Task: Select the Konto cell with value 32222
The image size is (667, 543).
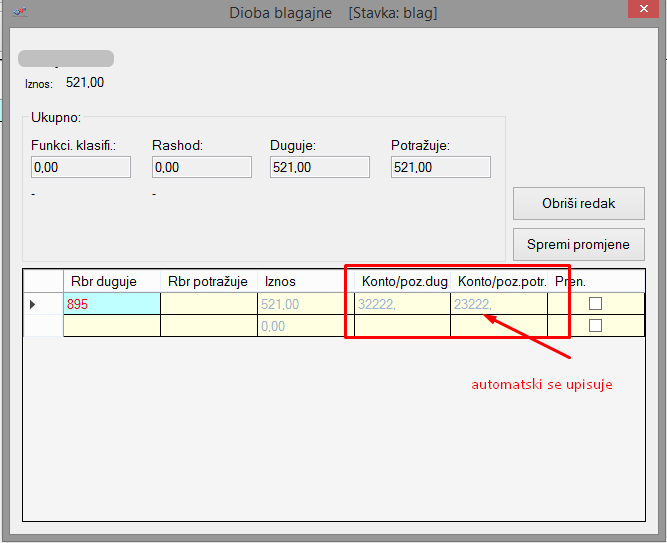Action: pos(402,304)
